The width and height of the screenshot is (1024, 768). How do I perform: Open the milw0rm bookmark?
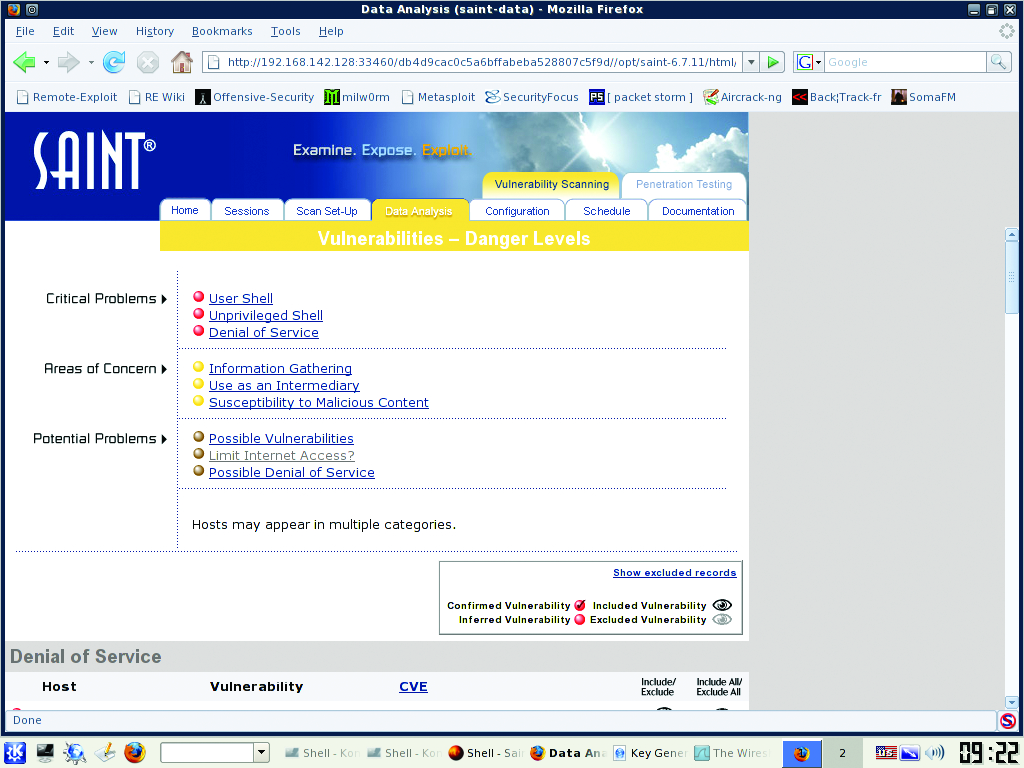tap(357, 97)
